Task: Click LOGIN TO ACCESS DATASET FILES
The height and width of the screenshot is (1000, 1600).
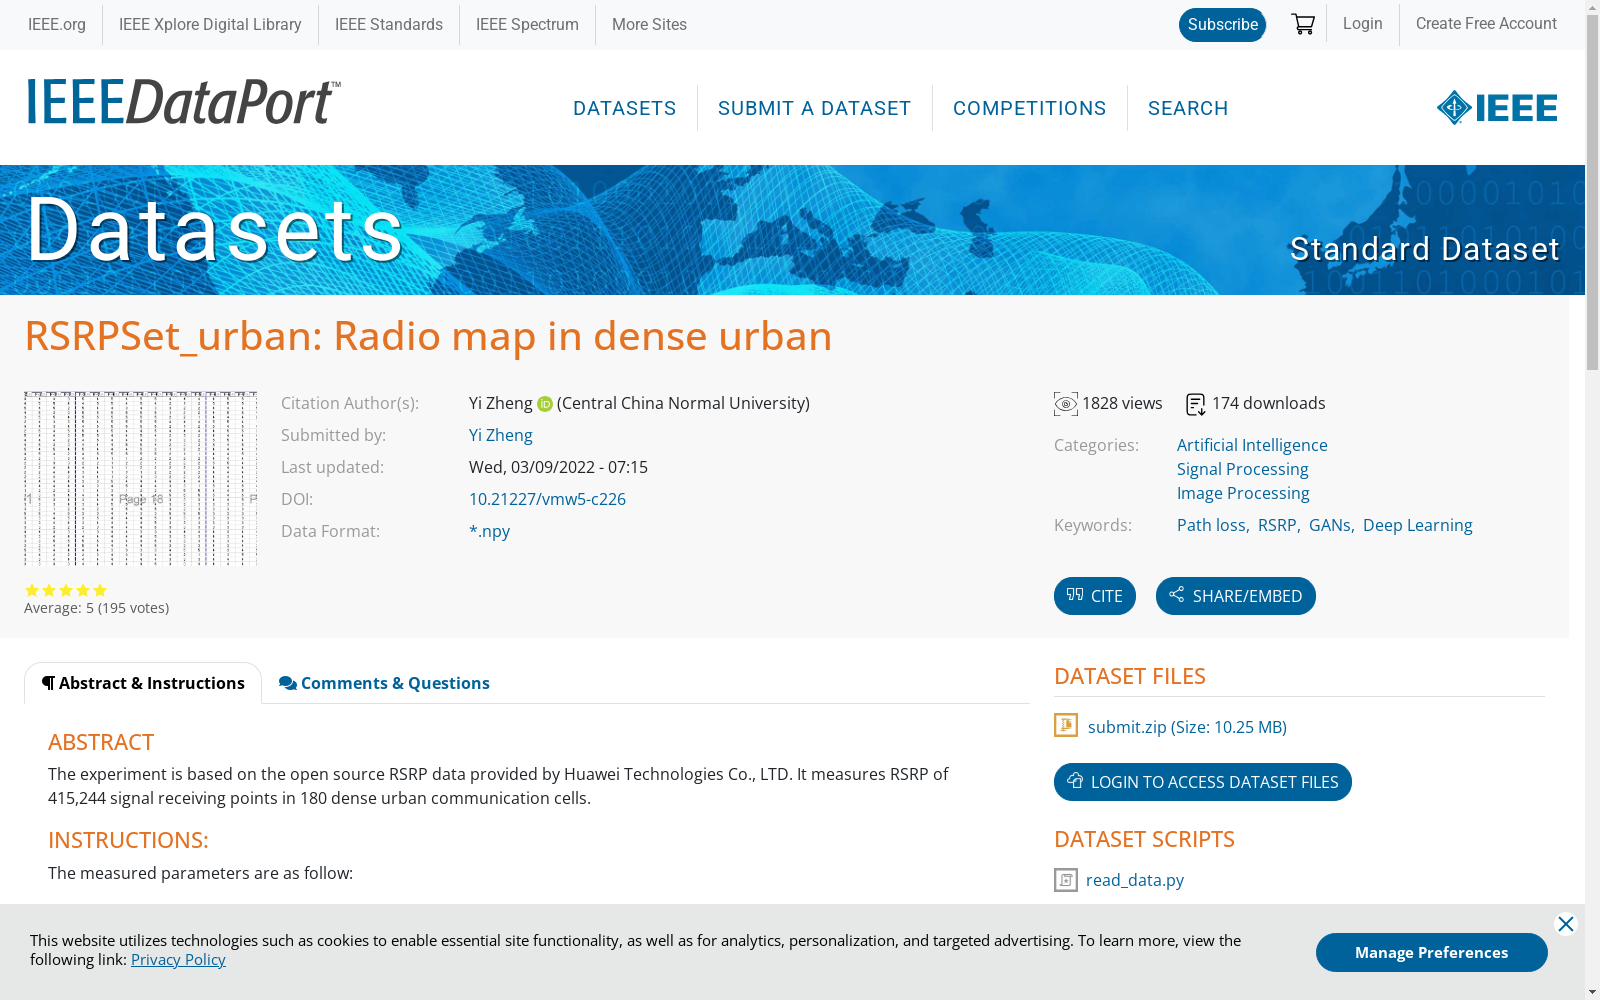Action: [1203, 782]
